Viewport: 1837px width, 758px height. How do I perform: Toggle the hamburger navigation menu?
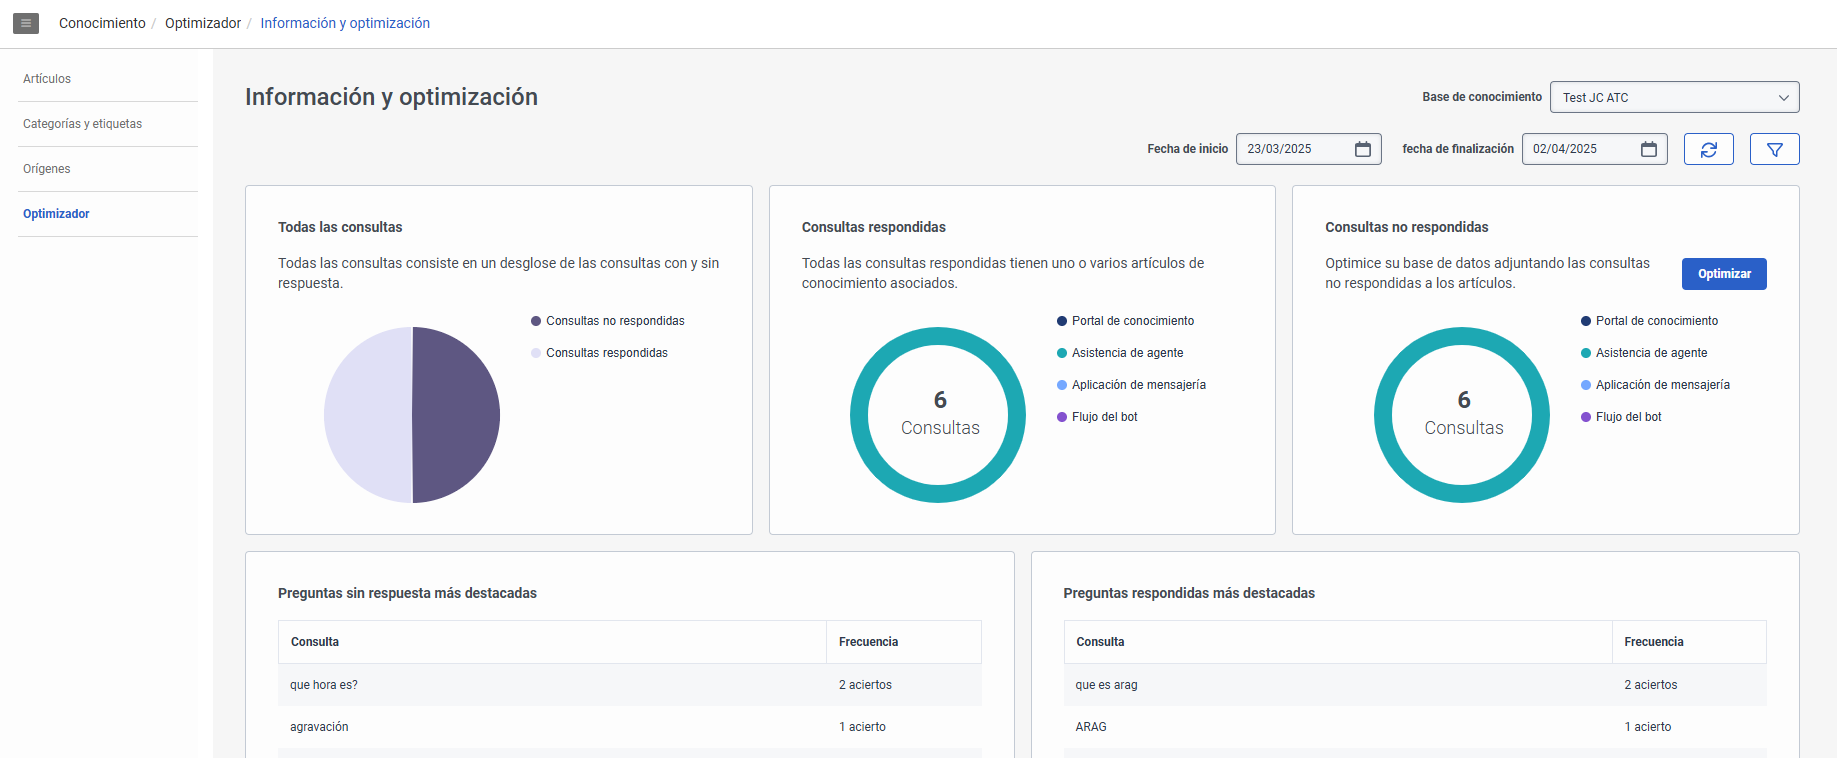(x=26, y=23)
